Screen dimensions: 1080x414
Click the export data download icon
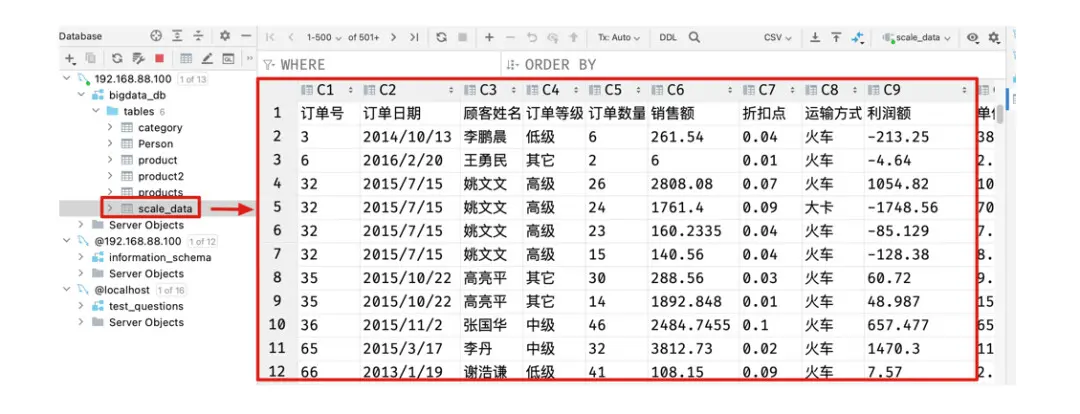(x=815, y=37)
